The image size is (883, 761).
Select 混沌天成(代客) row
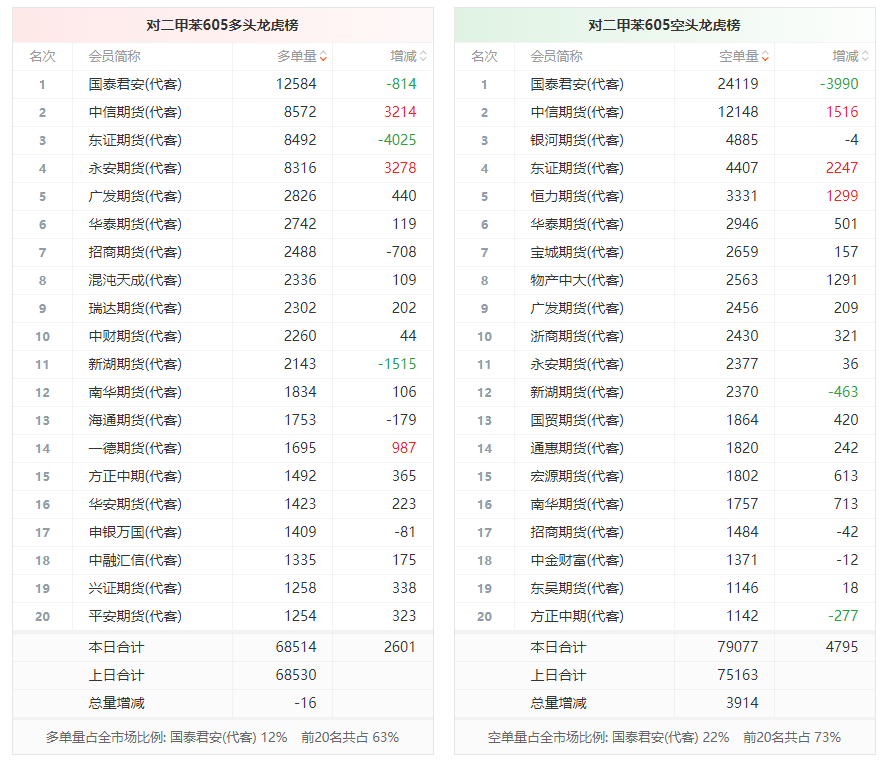pos(223,281)
